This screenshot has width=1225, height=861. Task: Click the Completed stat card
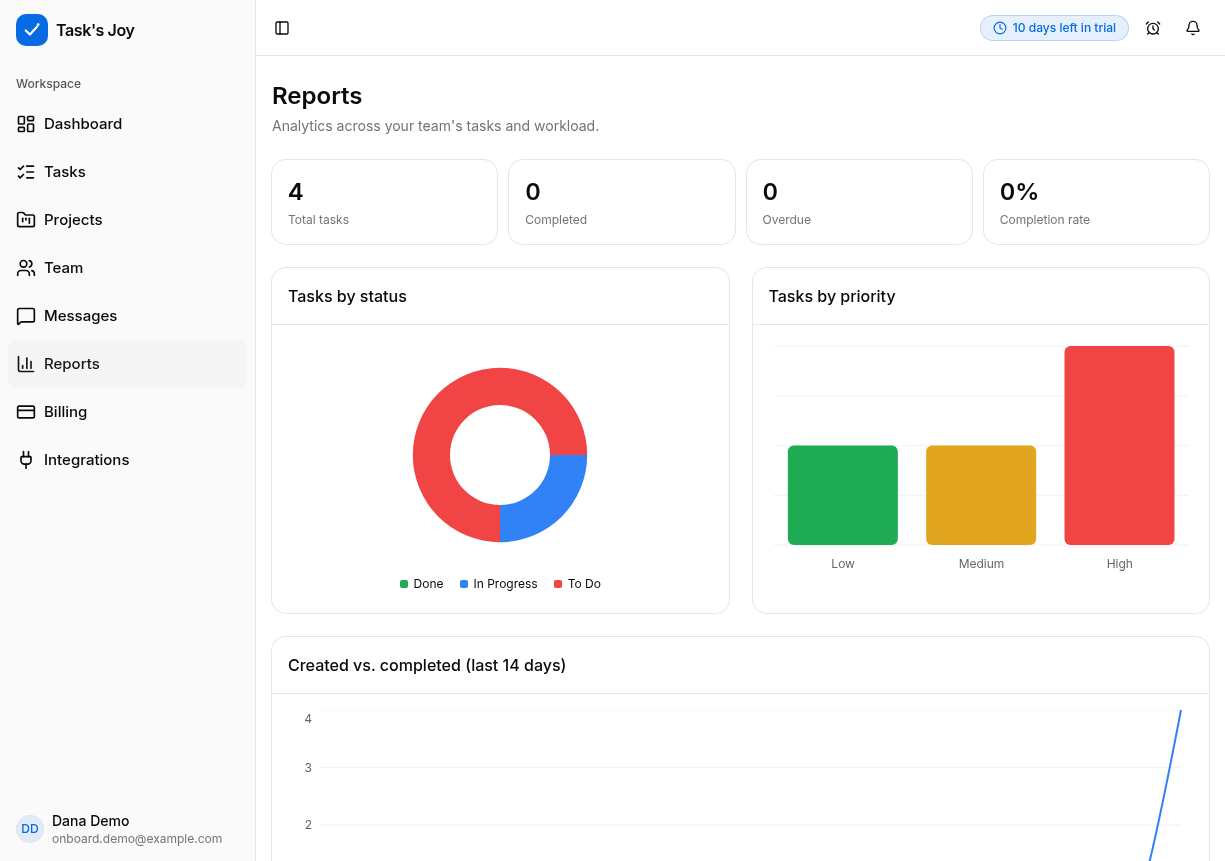(622, 202)
